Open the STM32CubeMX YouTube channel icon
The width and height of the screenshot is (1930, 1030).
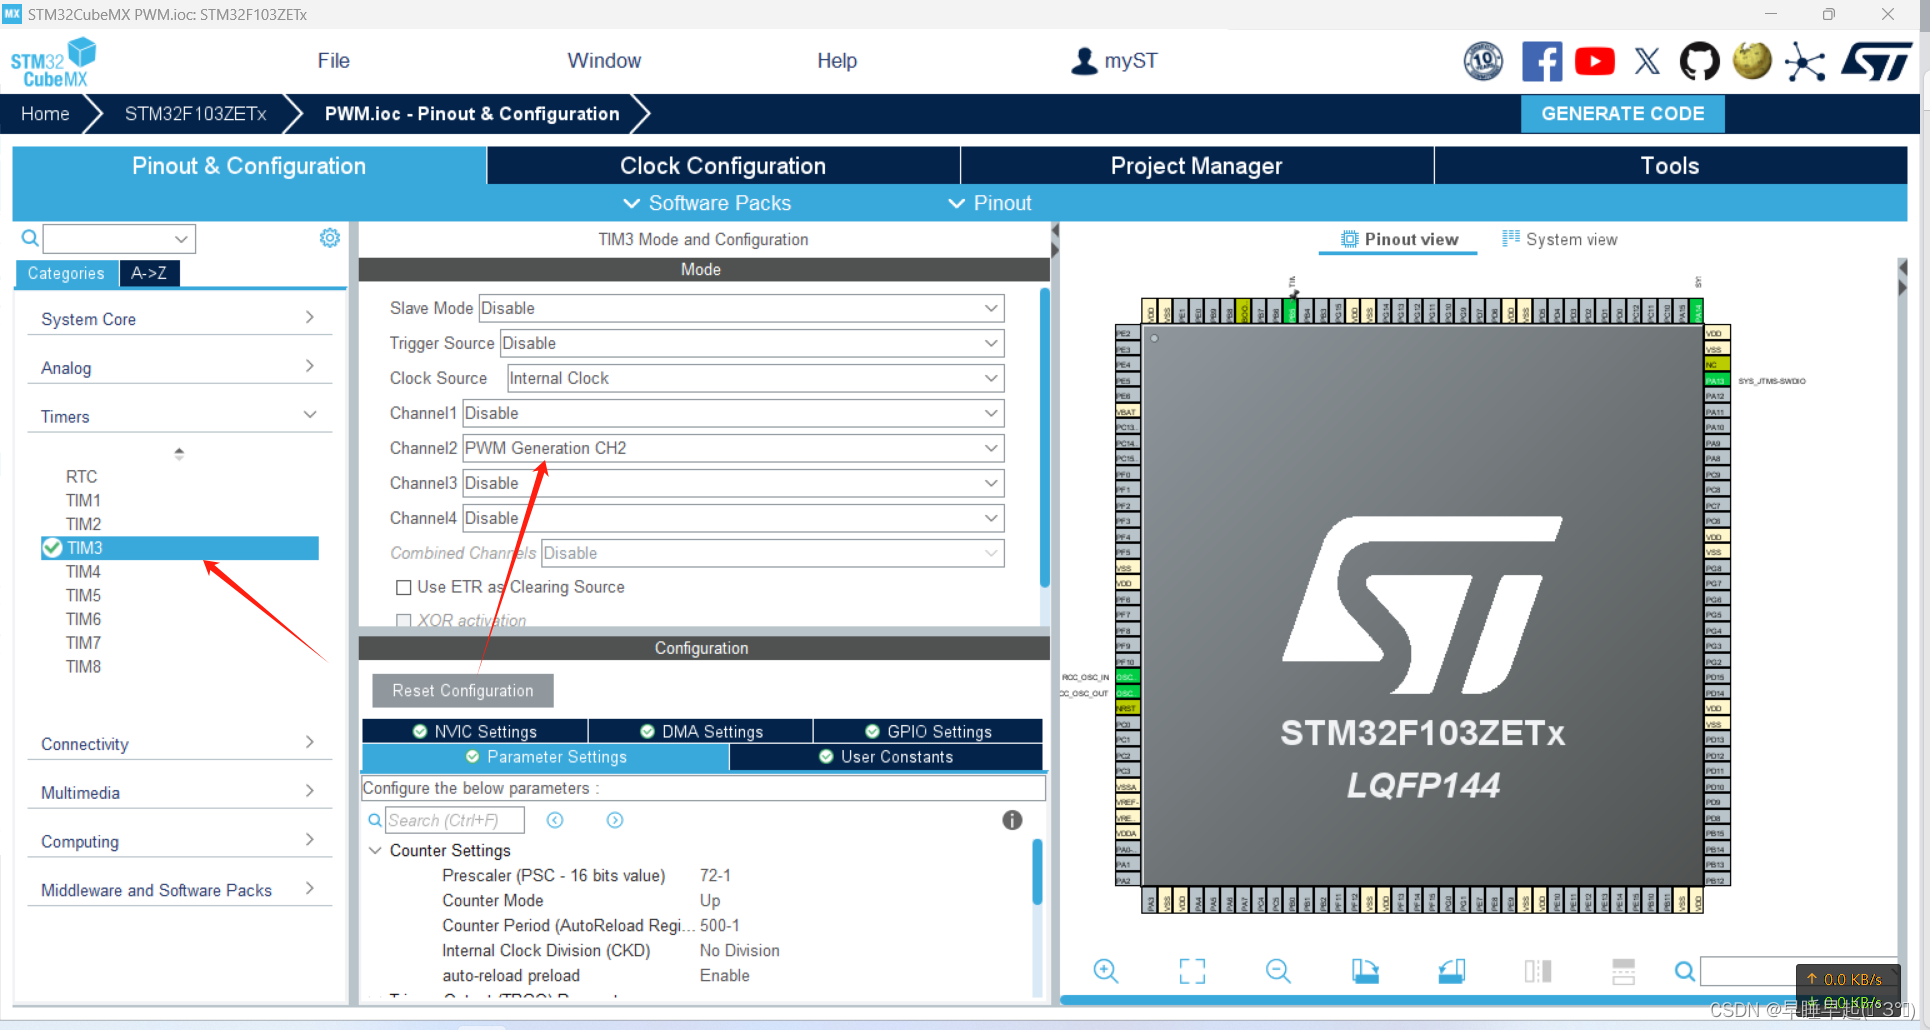click(x=1594, y=61)
